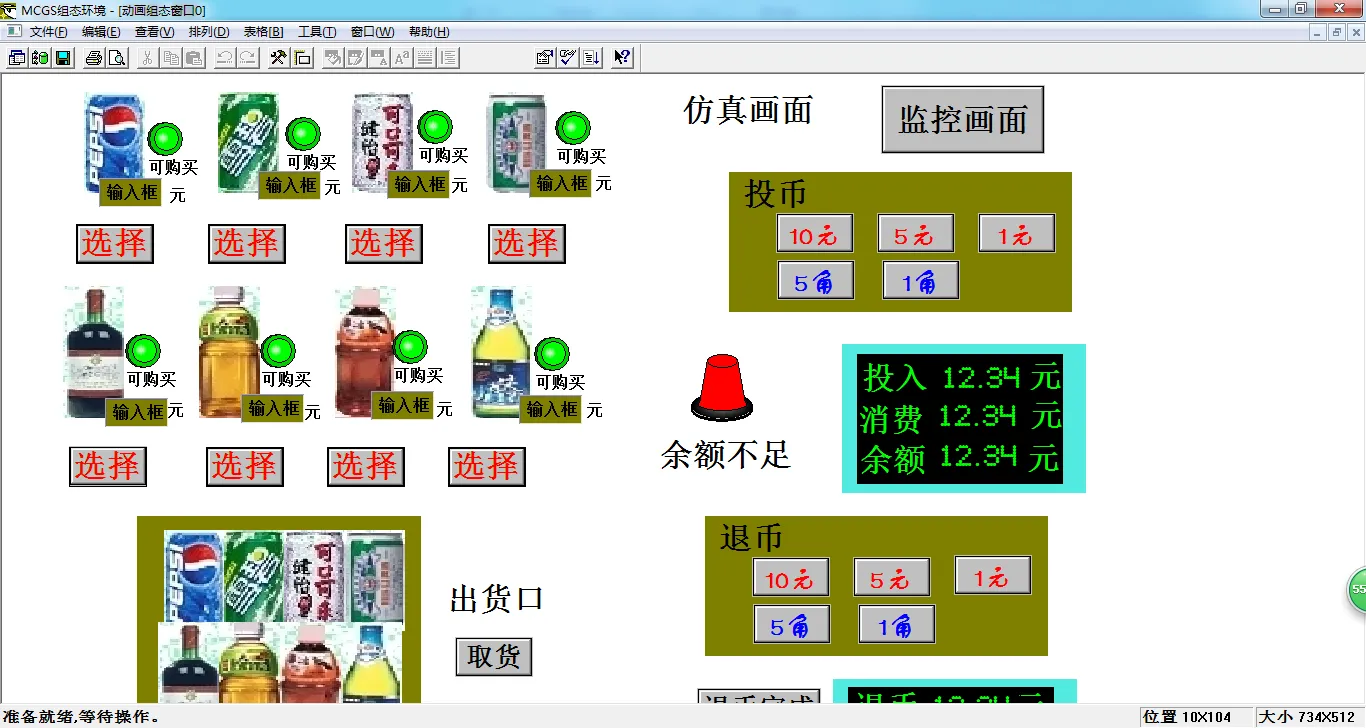Open the 工具(T) menu
Image resolution: width=1366 pixels, height=728 pixels.
[316, 31]
